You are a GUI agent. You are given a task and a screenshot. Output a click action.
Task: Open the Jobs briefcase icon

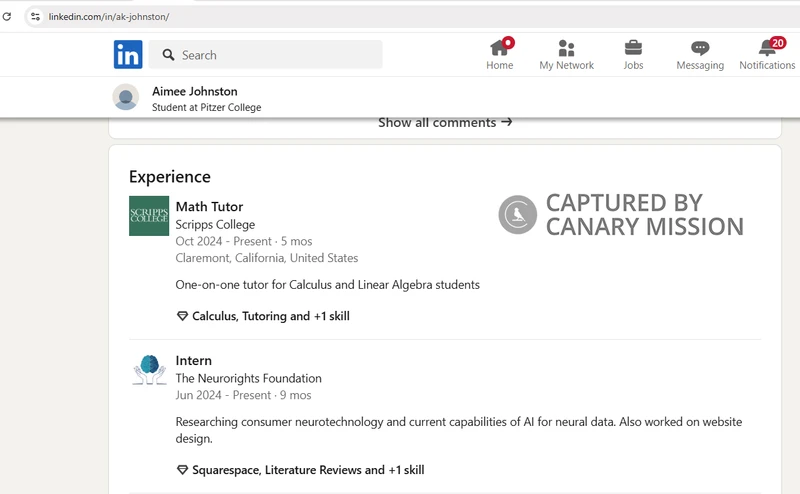633,48
